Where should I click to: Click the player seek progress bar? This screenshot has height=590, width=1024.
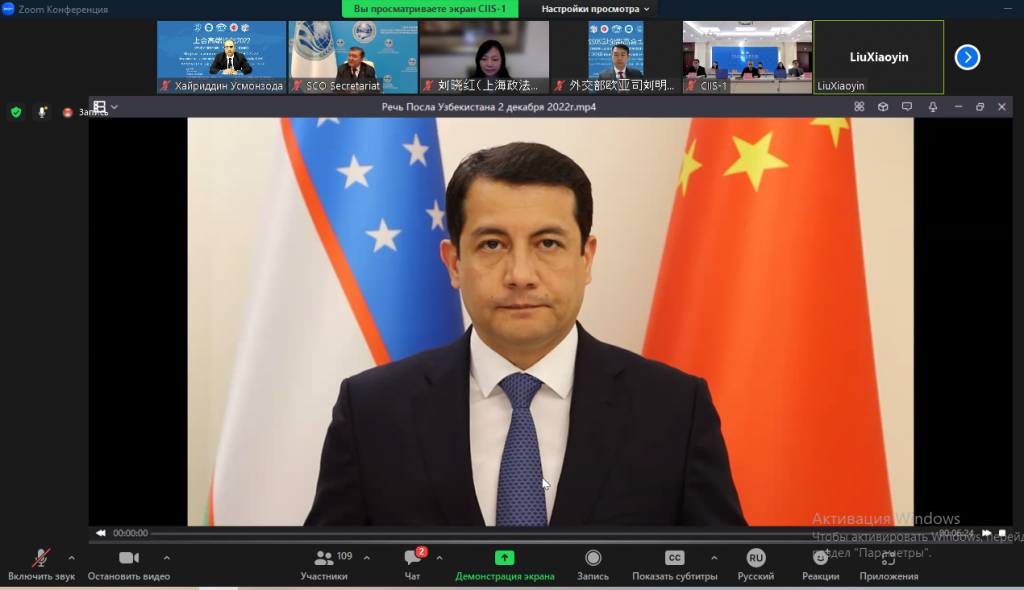point(543,533)
